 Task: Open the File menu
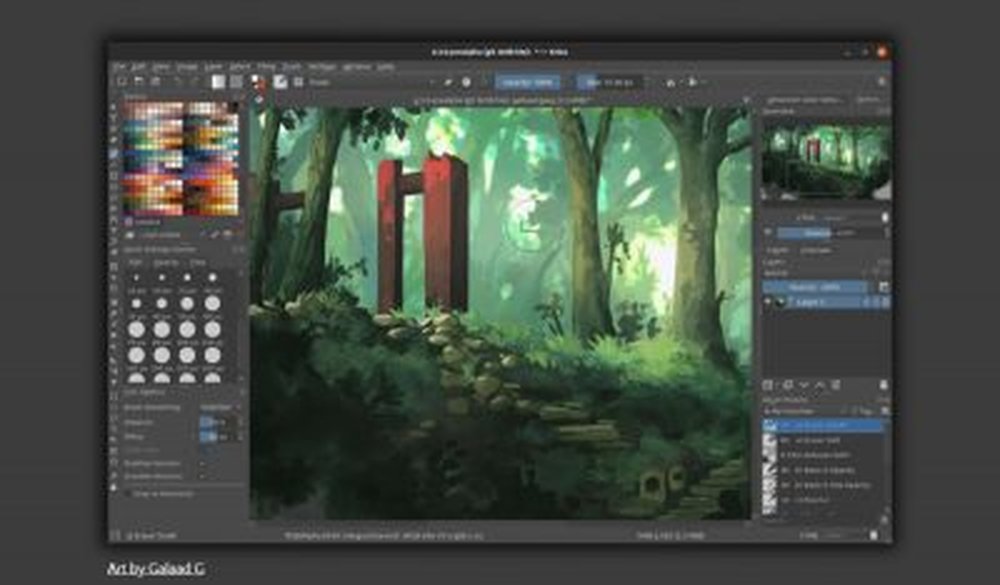click(x=118, y=66)
